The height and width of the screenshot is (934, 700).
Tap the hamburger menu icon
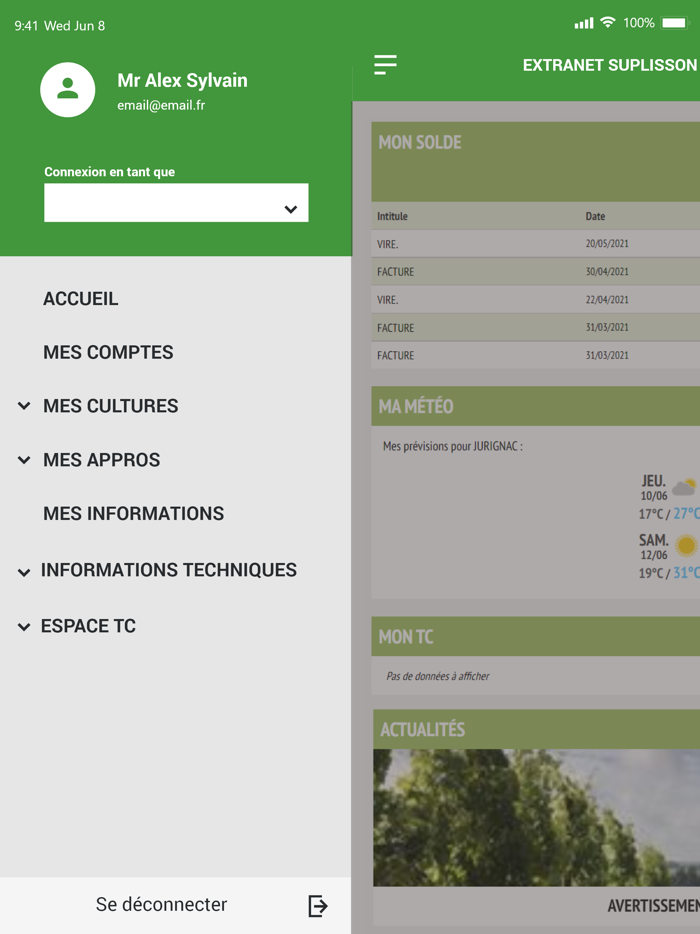tap(385, 64)
